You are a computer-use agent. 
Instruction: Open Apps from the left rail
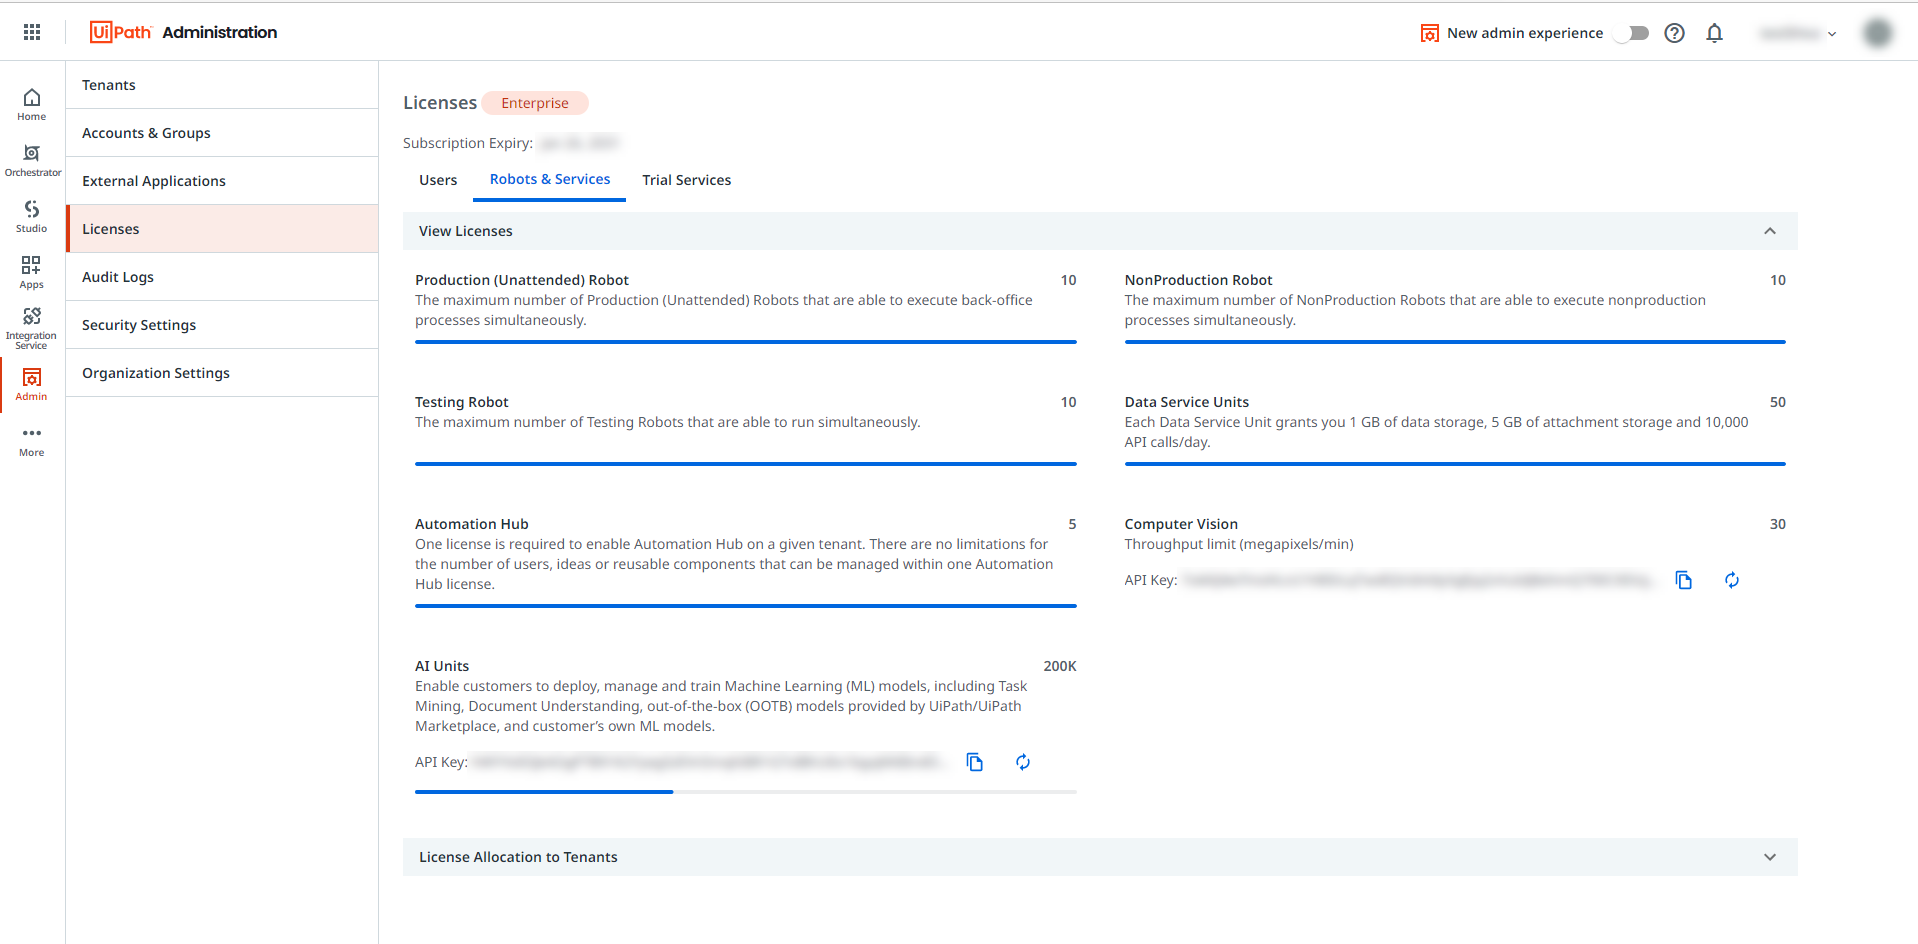[x=32, y=272]
